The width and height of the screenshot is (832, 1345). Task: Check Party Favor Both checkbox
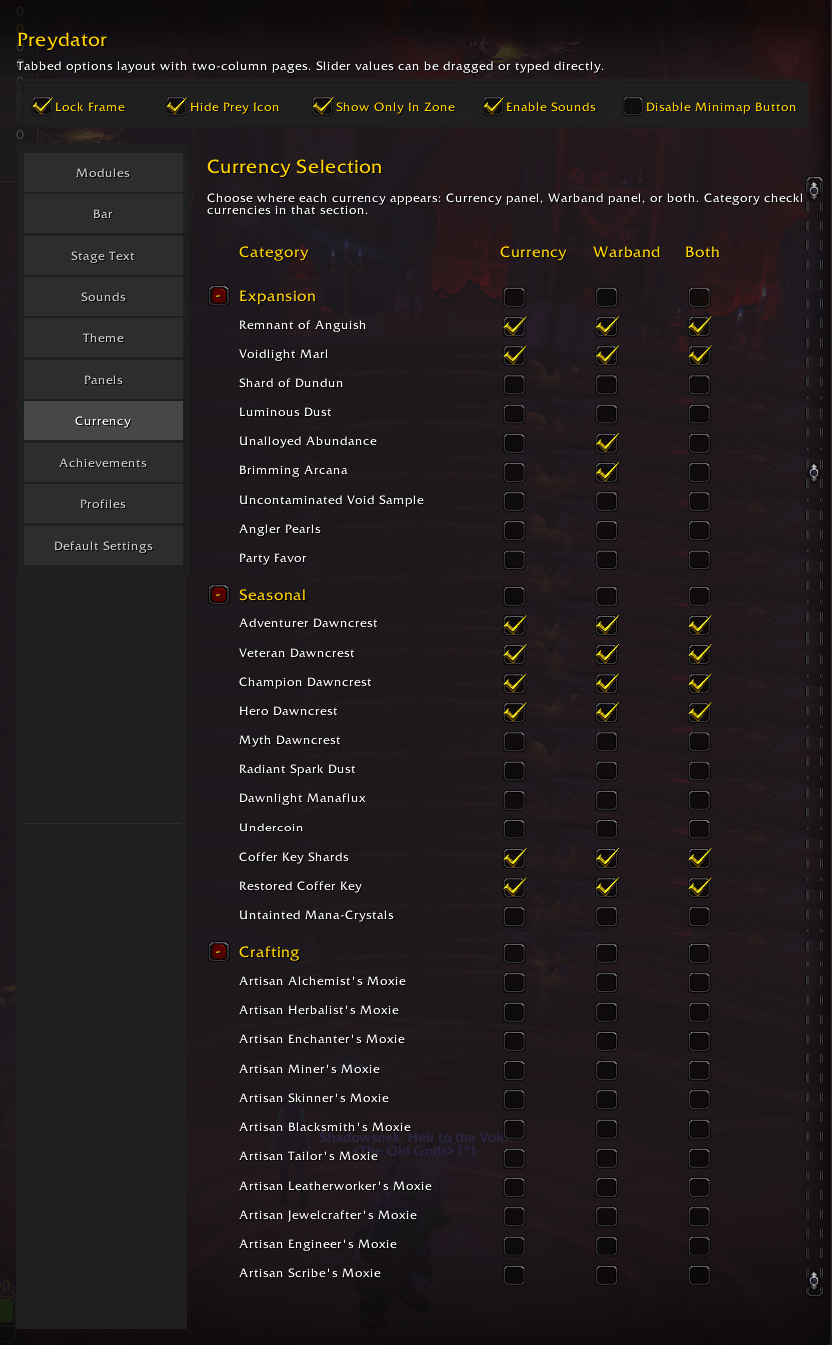point(700,559)
